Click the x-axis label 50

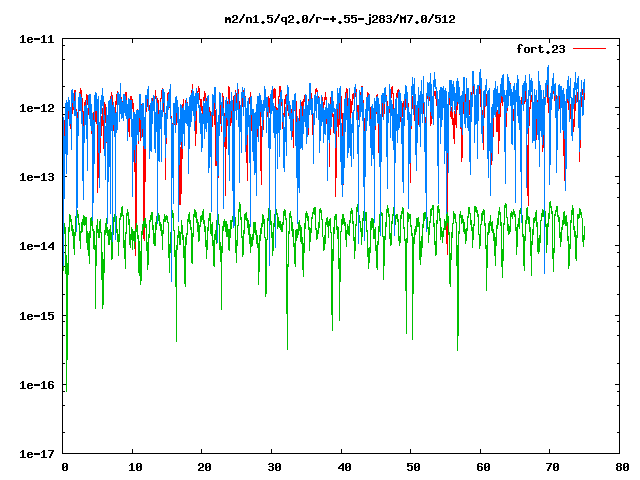(x=413, y=467)
